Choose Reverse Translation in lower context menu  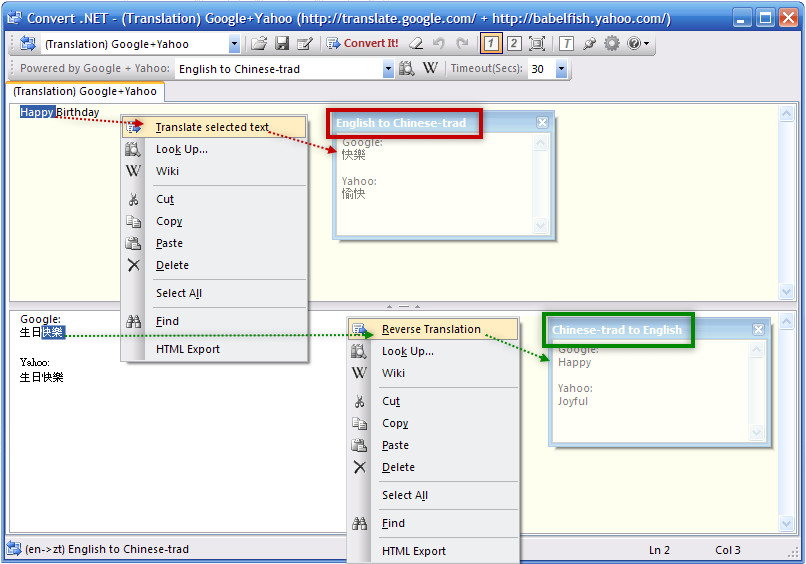[x=433, y=329]
